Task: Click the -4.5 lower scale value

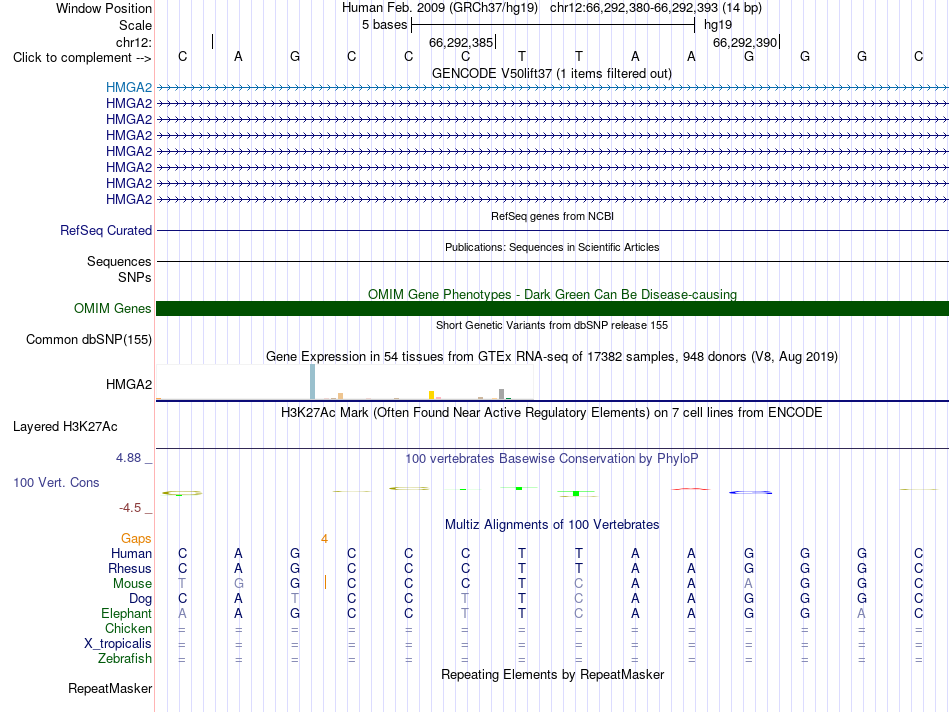Action: (130, 508)
